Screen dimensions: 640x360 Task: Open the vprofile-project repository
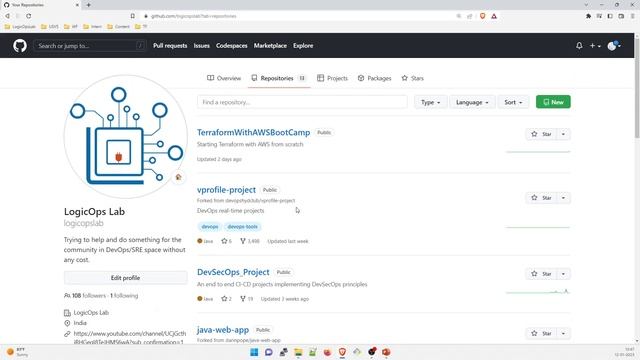pos(227,190)
